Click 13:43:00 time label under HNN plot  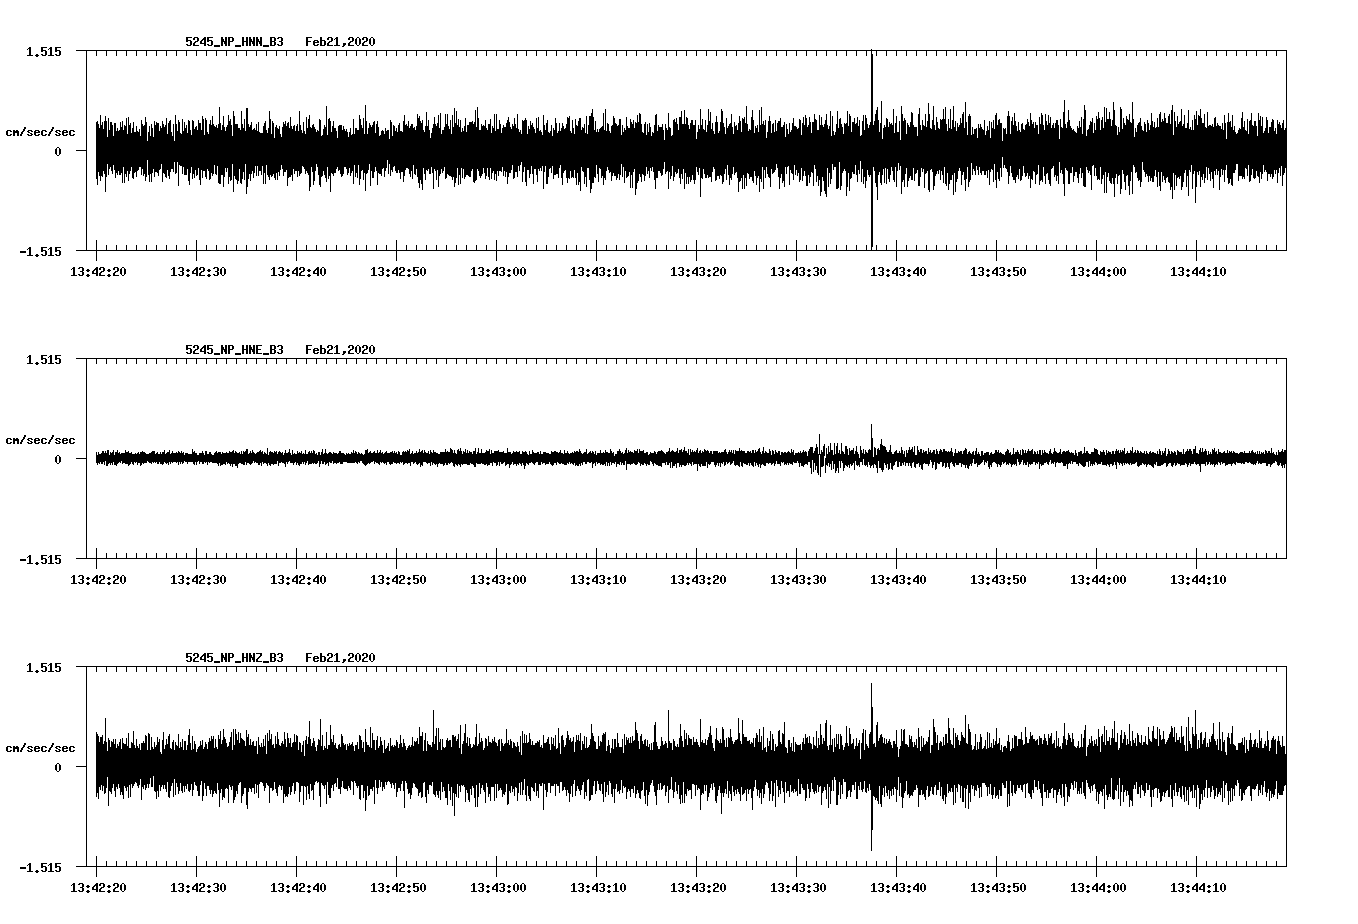point(498,272)
